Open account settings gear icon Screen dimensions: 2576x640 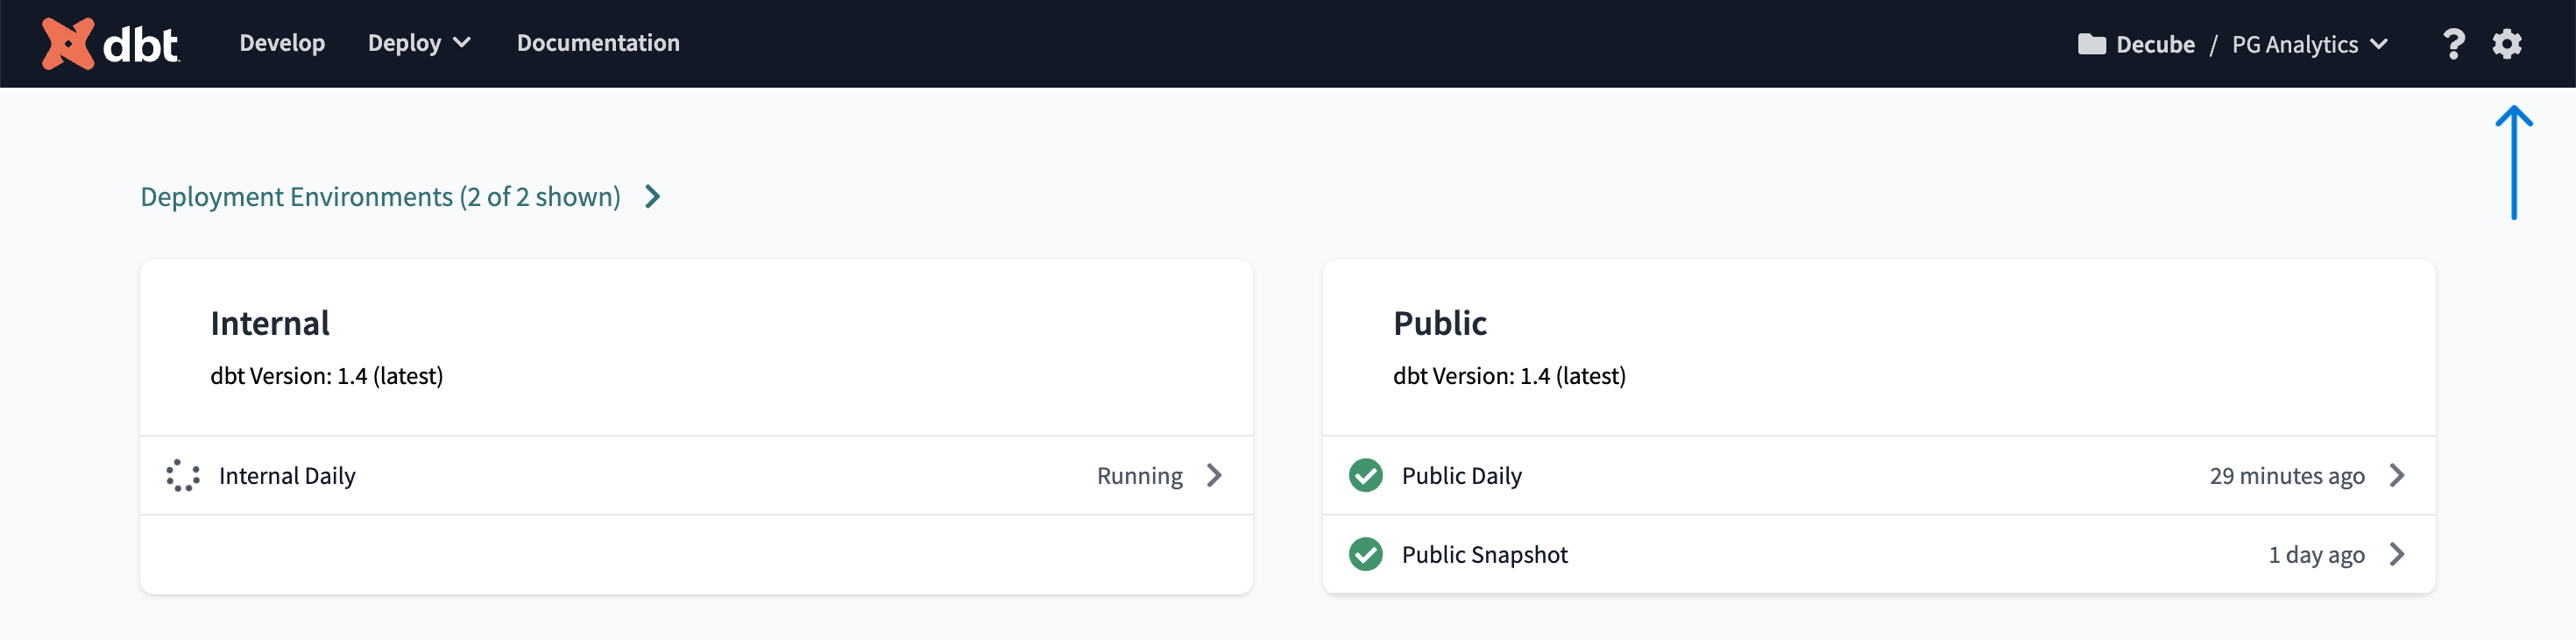2506,44
